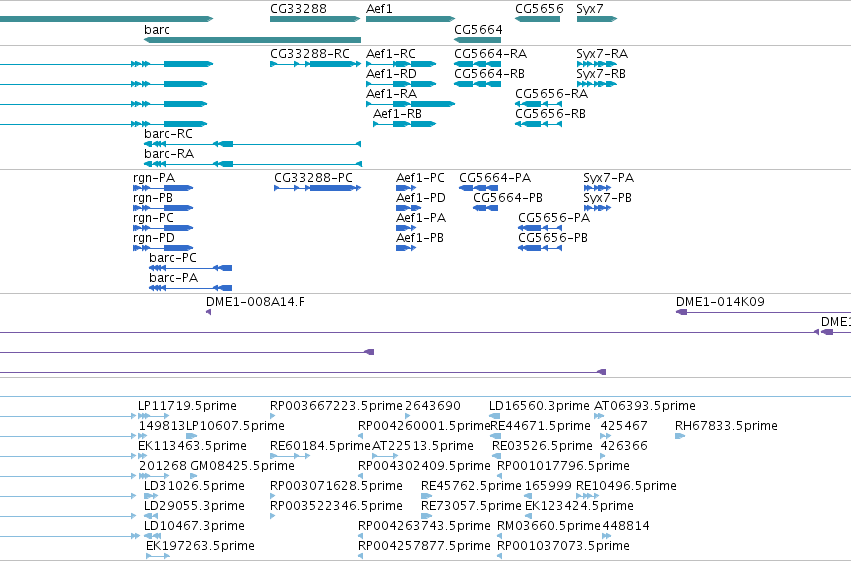Select clone DME1-014K09
851x561 pixels.
[x=763, y=312]
